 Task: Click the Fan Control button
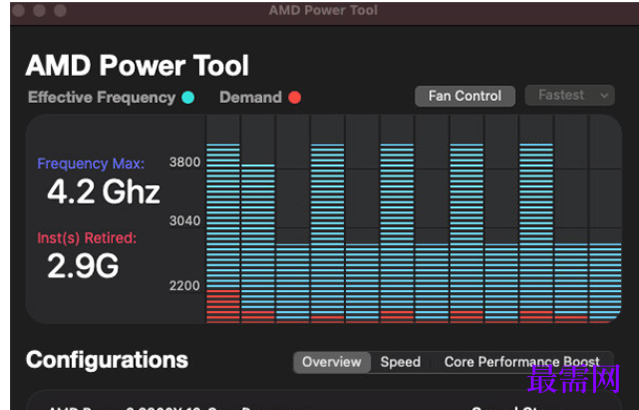click(x=465, y=96)
